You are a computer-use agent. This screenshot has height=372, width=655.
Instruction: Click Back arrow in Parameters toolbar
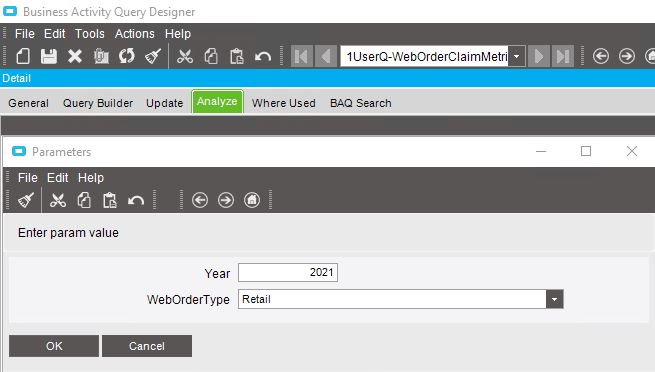pyautogui.click(x=200, y=200)
